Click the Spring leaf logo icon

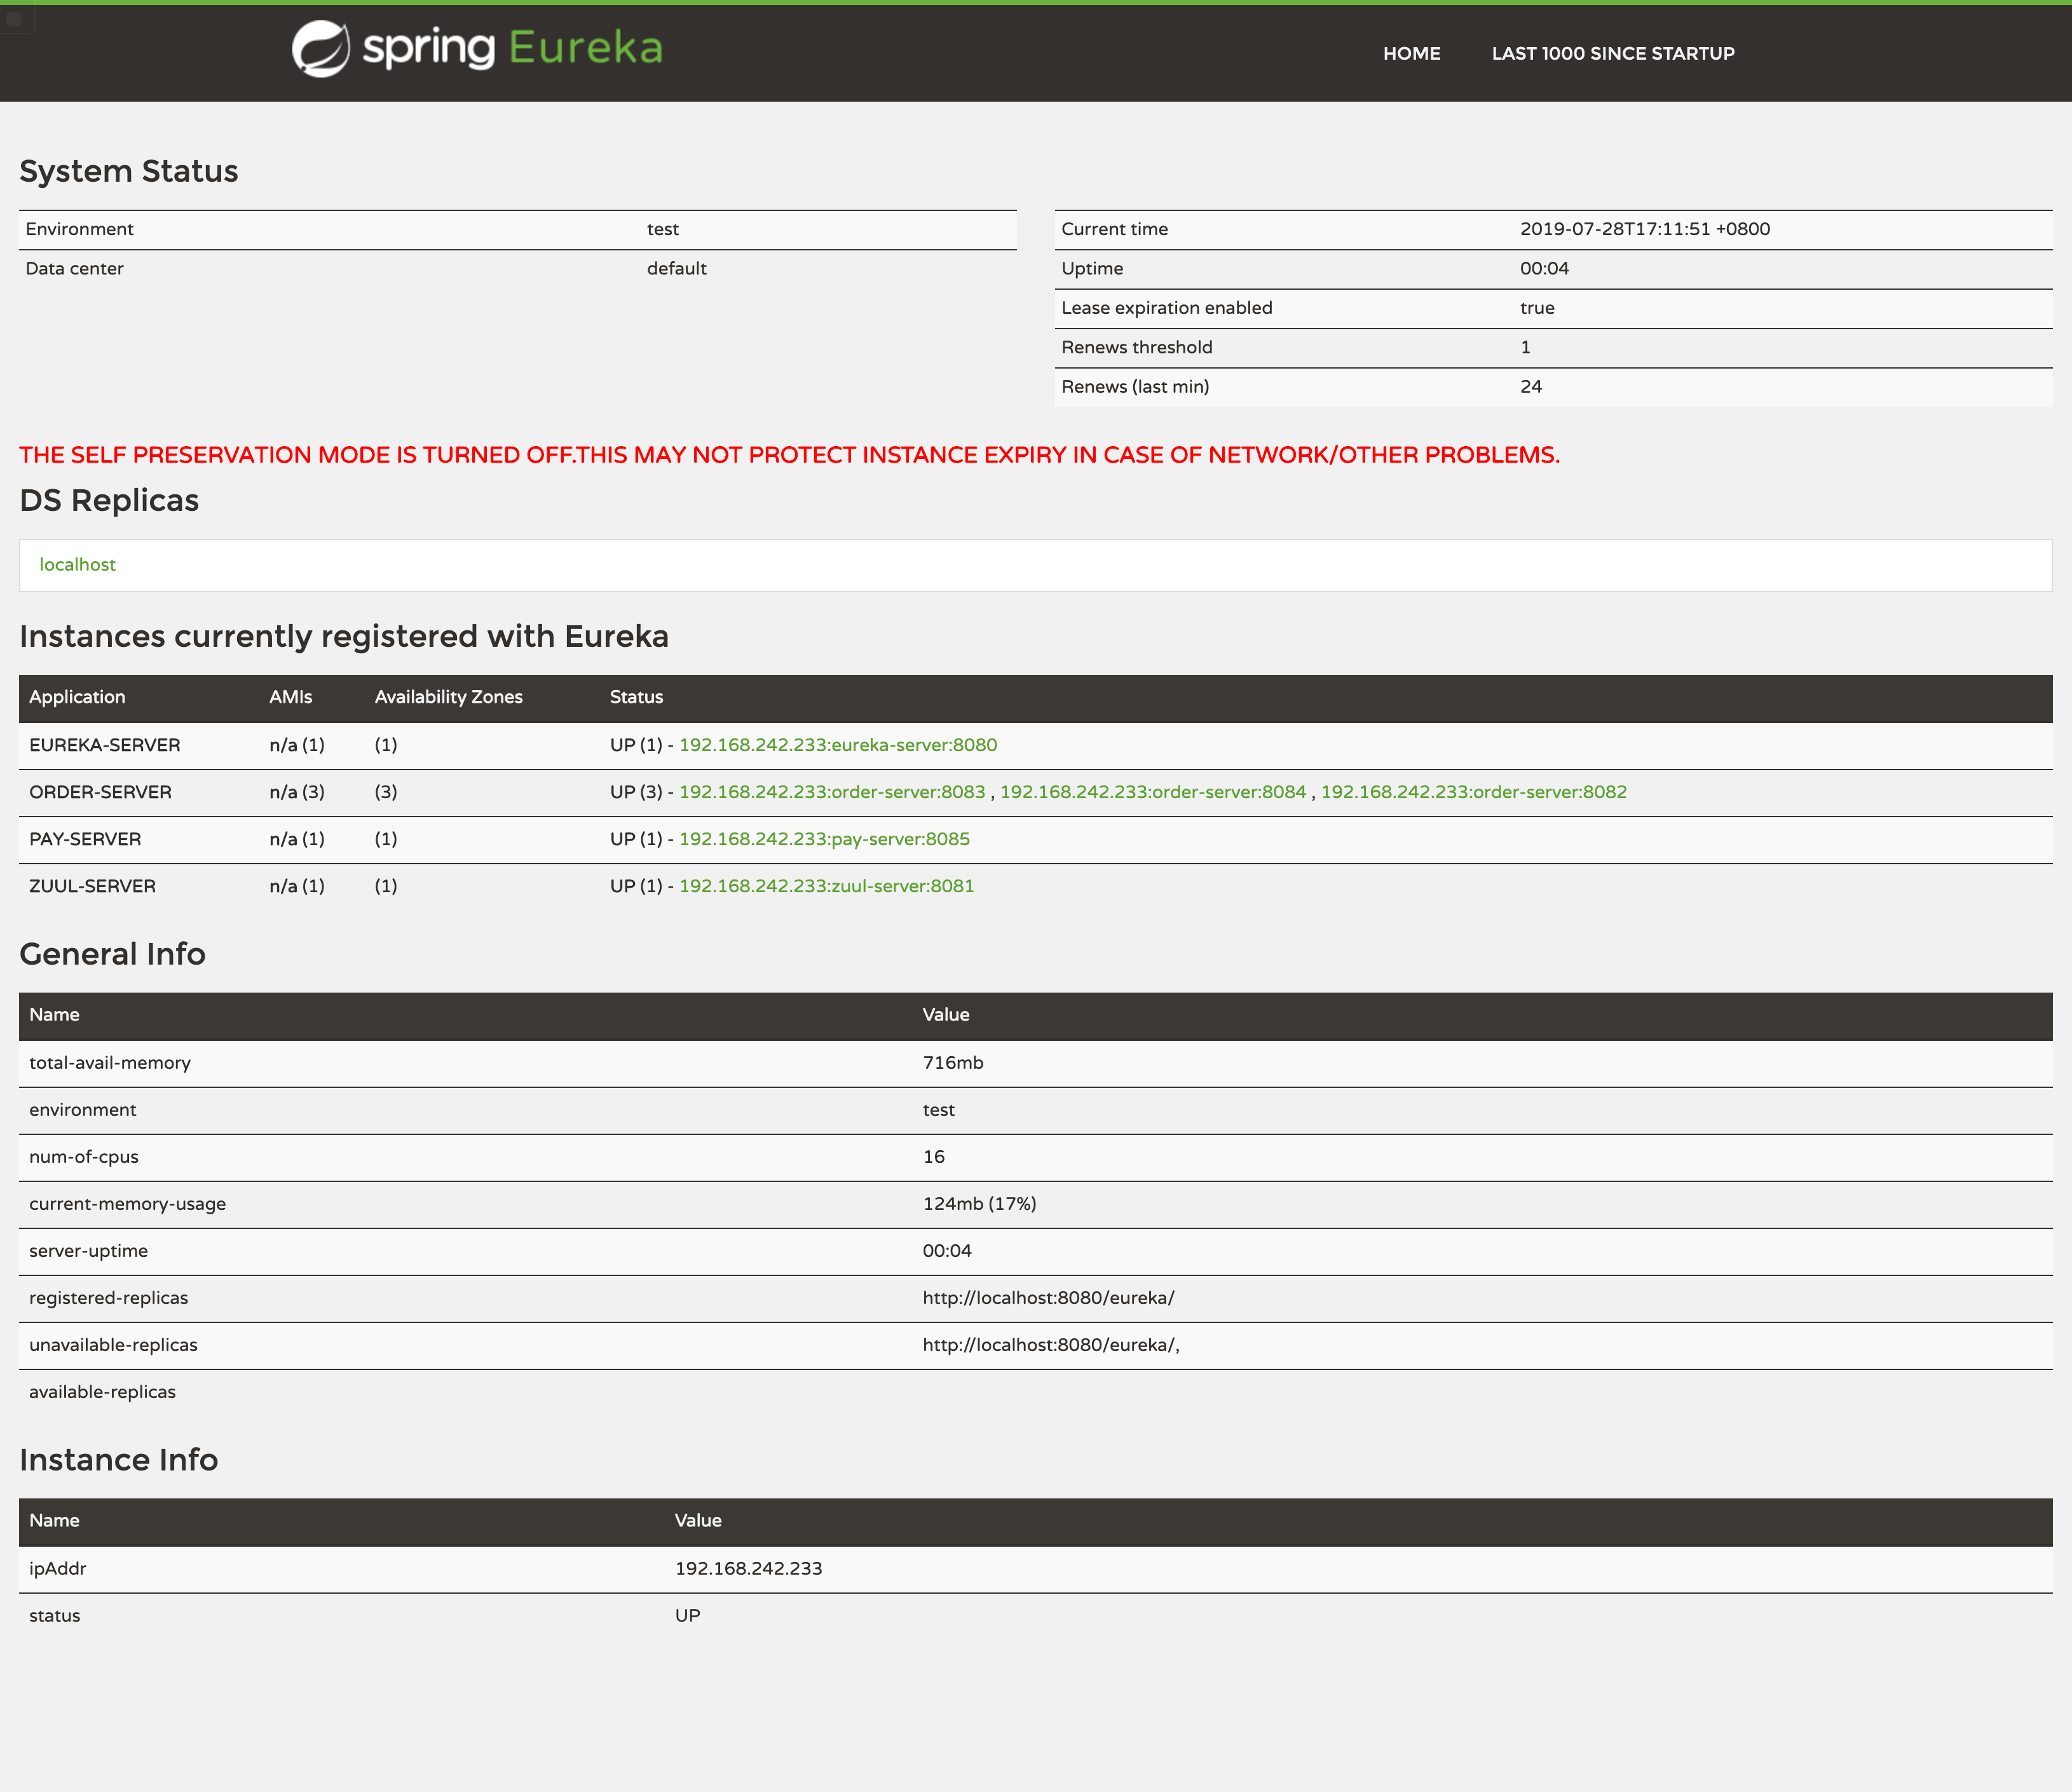320,49
